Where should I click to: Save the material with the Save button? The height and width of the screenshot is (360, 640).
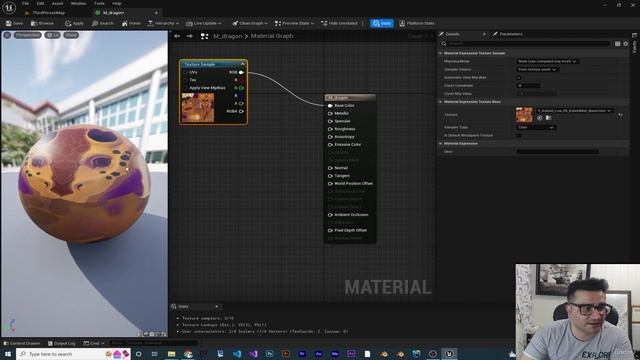pos(14,23)
